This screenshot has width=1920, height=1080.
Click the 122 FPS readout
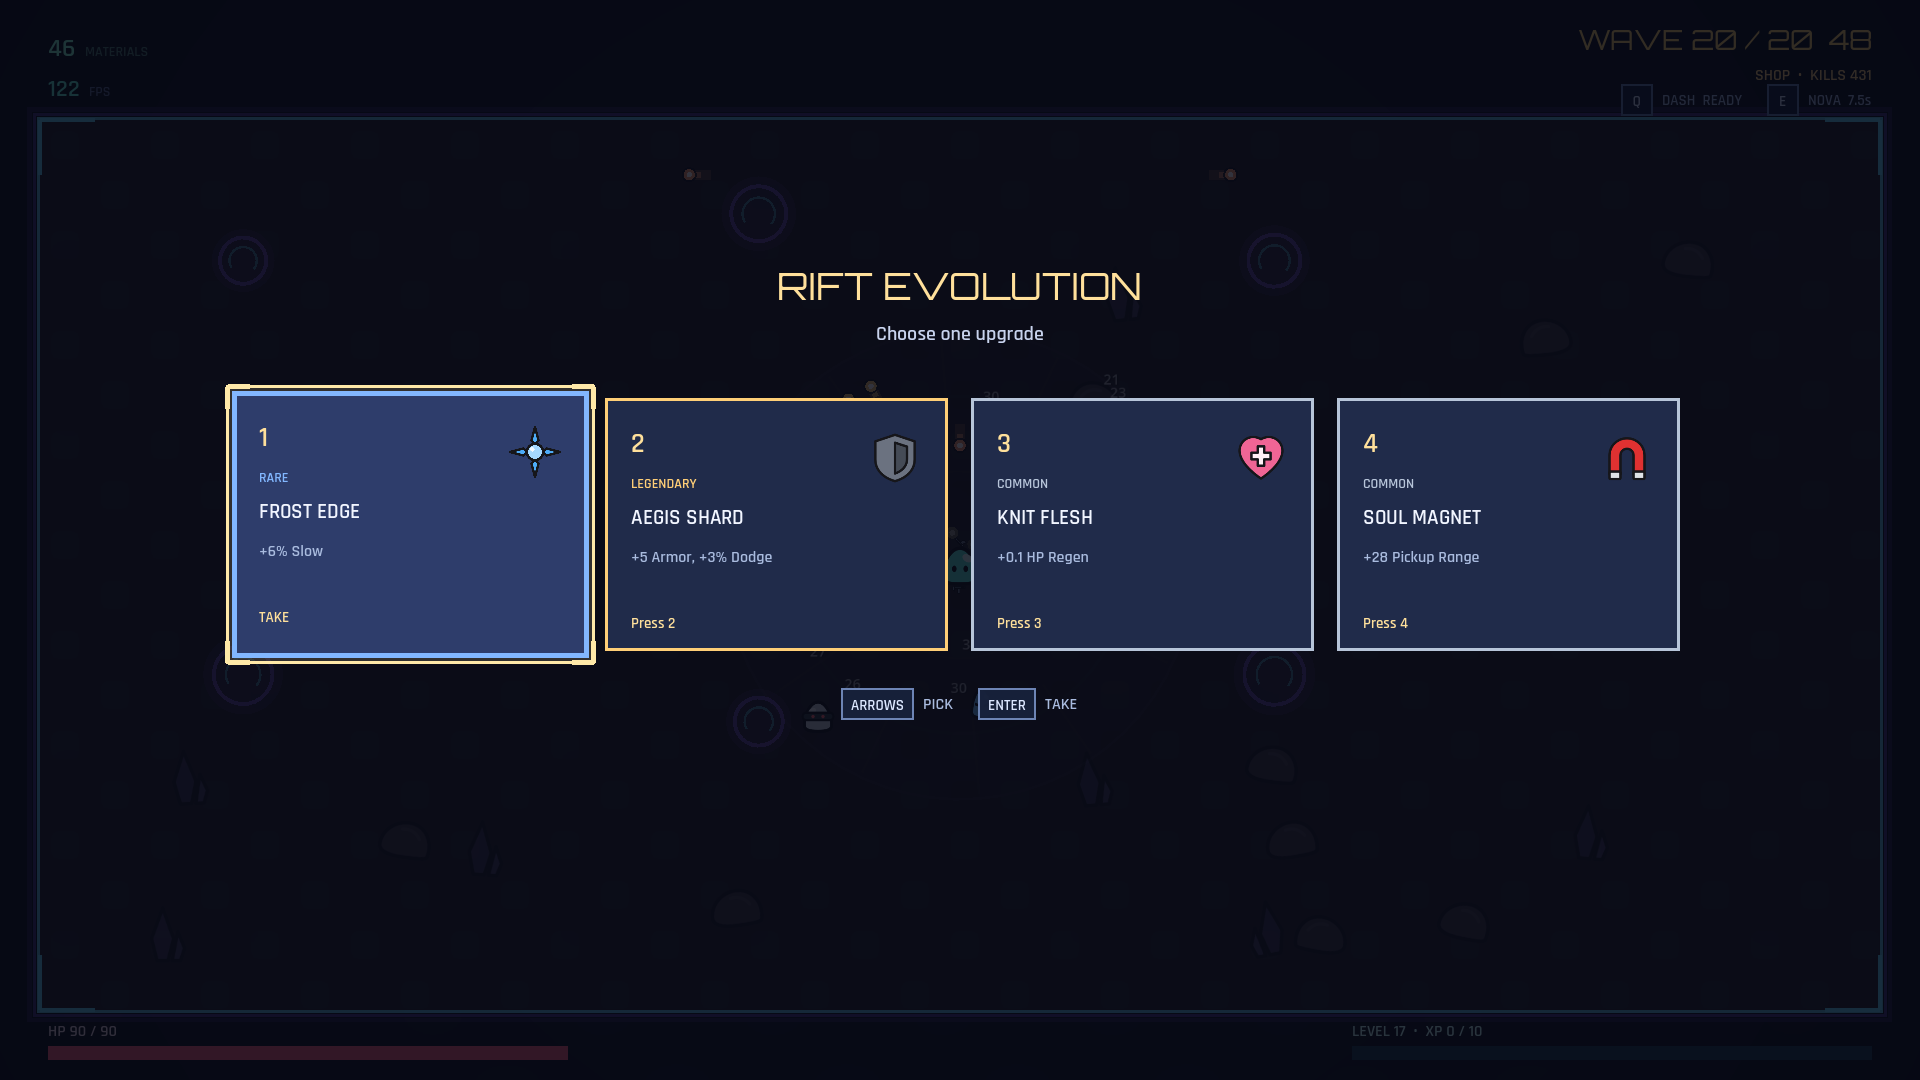coord(79,89)
